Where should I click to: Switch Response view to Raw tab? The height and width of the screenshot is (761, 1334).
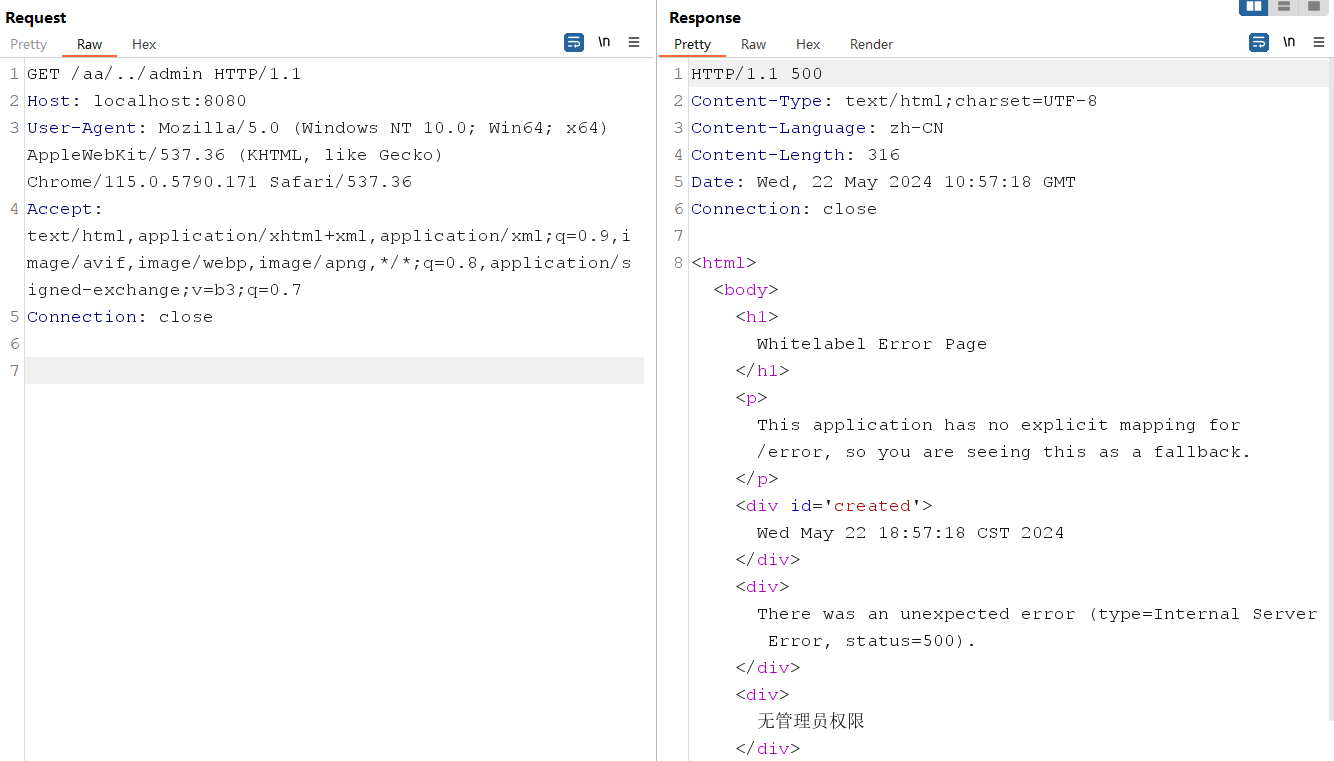point(753,44)
